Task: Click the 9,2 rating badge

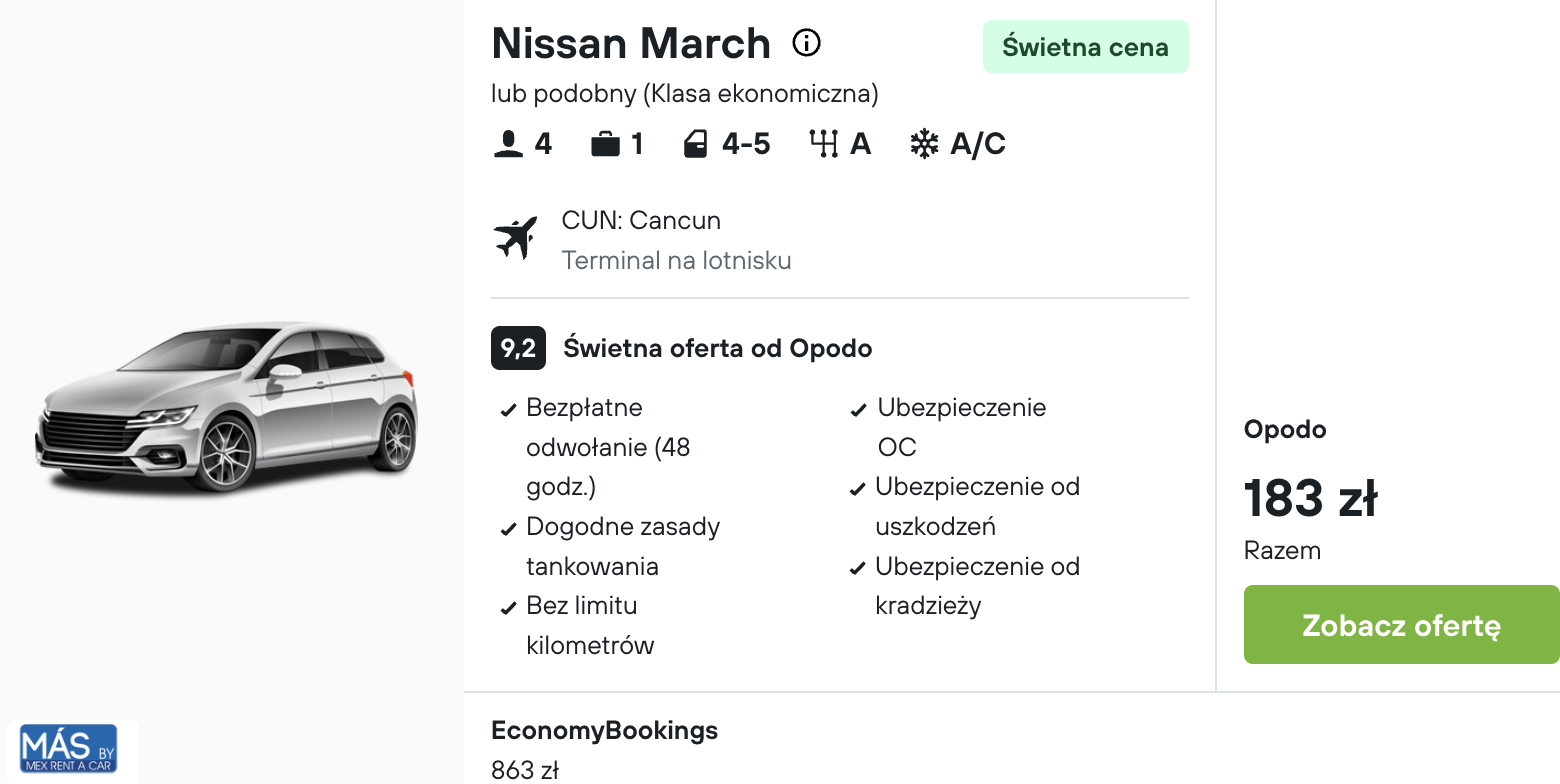Action: tap(519, 348)
